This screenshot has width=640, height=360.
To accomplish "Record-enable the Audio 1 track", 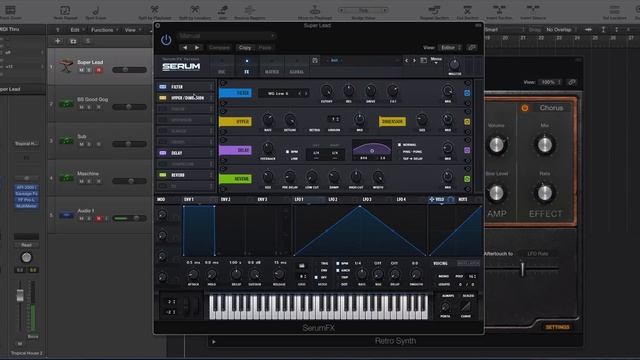I will pos(99,219).
